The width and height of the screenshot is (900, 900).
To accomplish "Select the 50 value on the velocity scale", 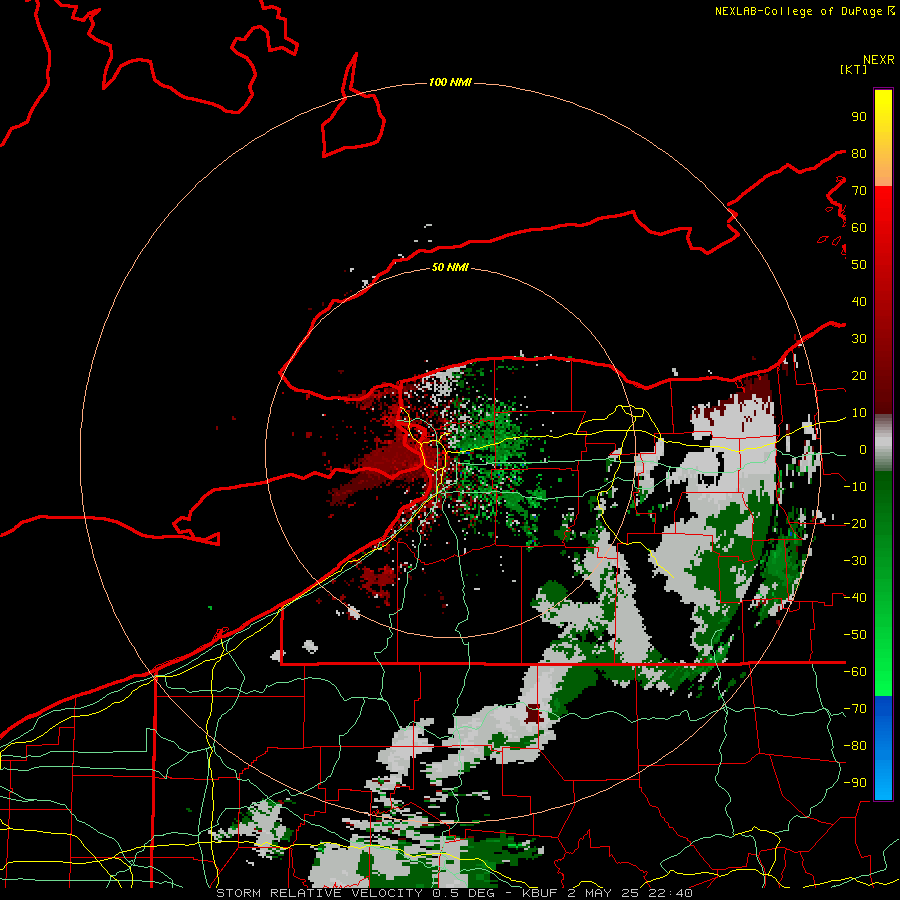I will click(x=859, y=265).
